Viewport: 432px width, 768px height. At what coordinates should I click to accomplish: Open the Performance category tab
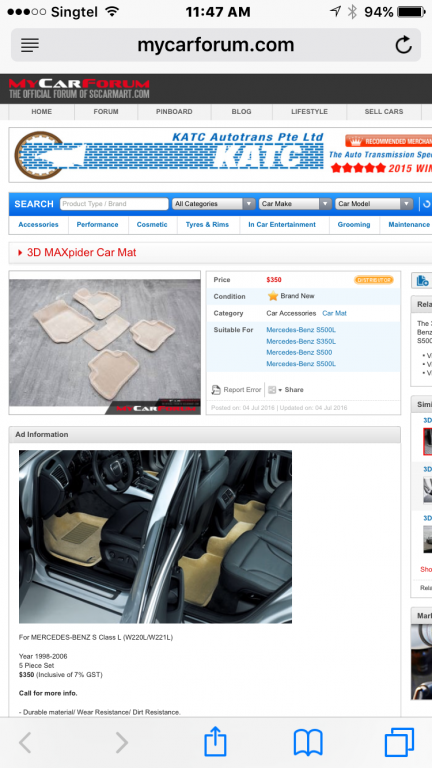(97, 224)
